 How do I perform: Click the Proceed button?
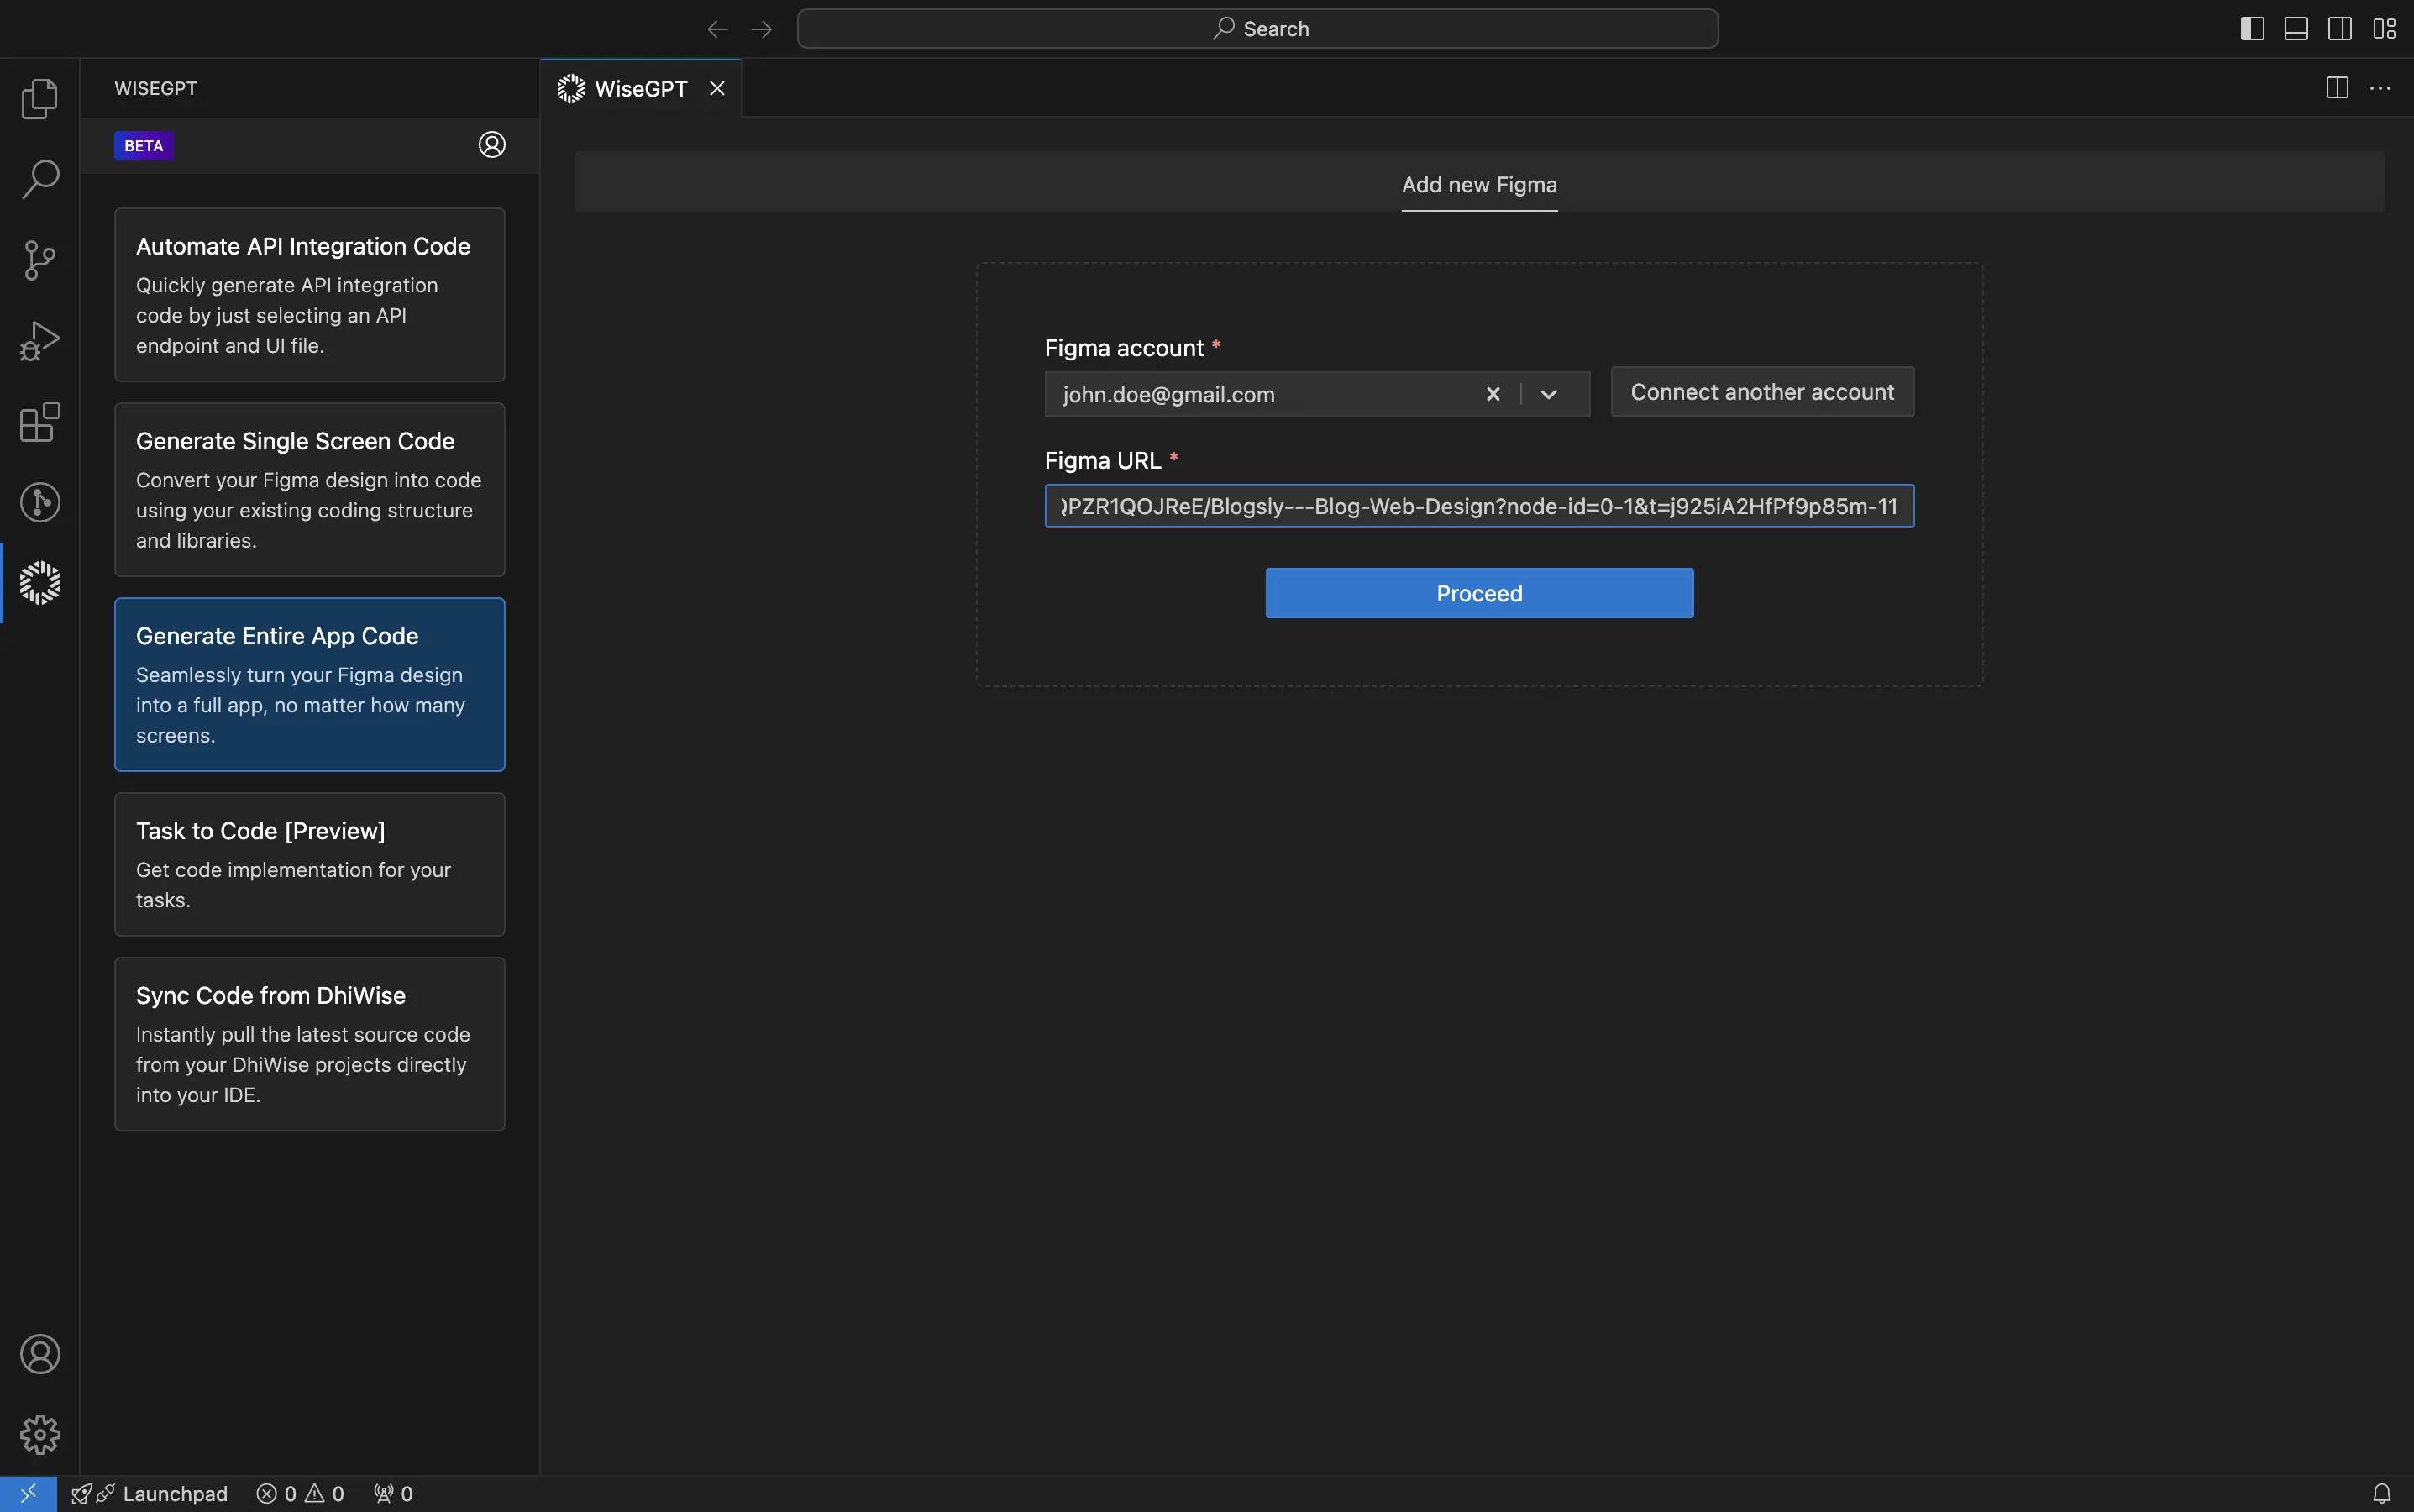click(x=1478, y=592)
